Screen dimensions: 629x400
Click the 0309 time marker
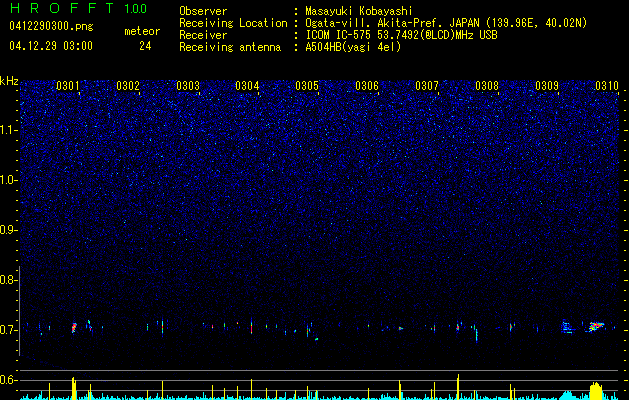pos(547,86)
